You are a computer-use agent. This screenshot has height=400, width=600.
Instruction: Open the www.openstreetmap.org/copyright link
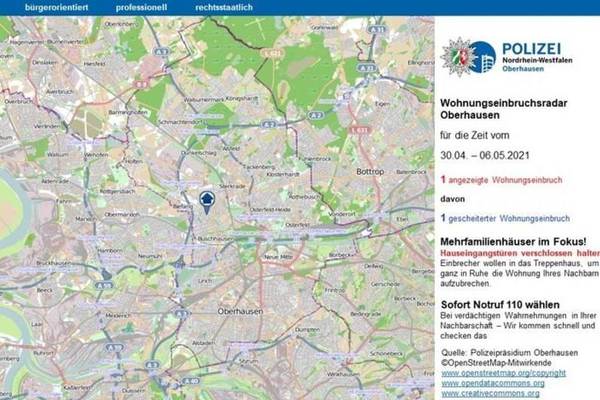(503, 373)
